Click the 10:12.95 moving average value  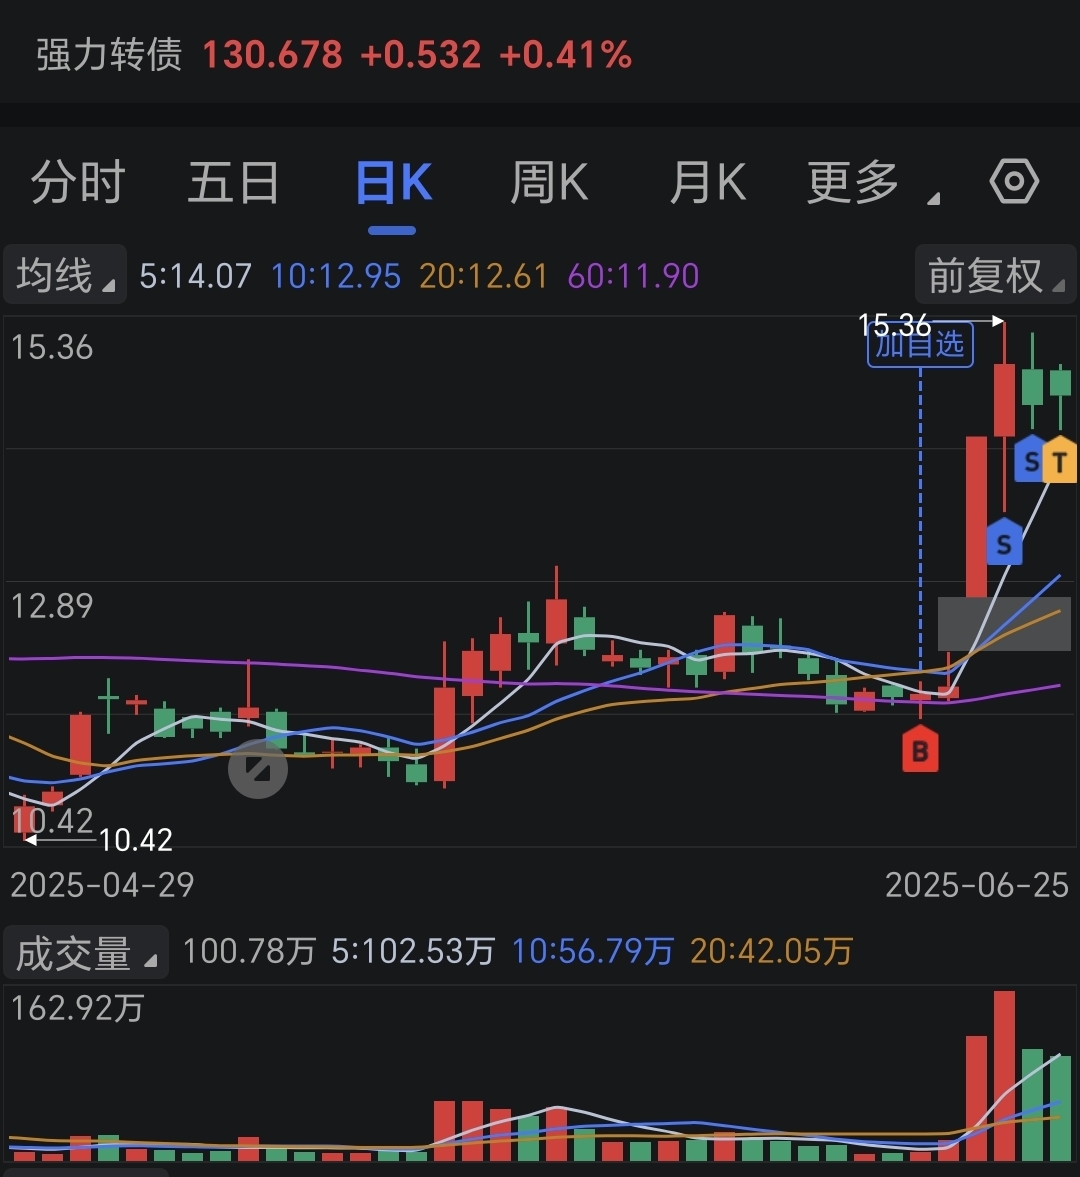pyautogui.click(x=335, y=276)
